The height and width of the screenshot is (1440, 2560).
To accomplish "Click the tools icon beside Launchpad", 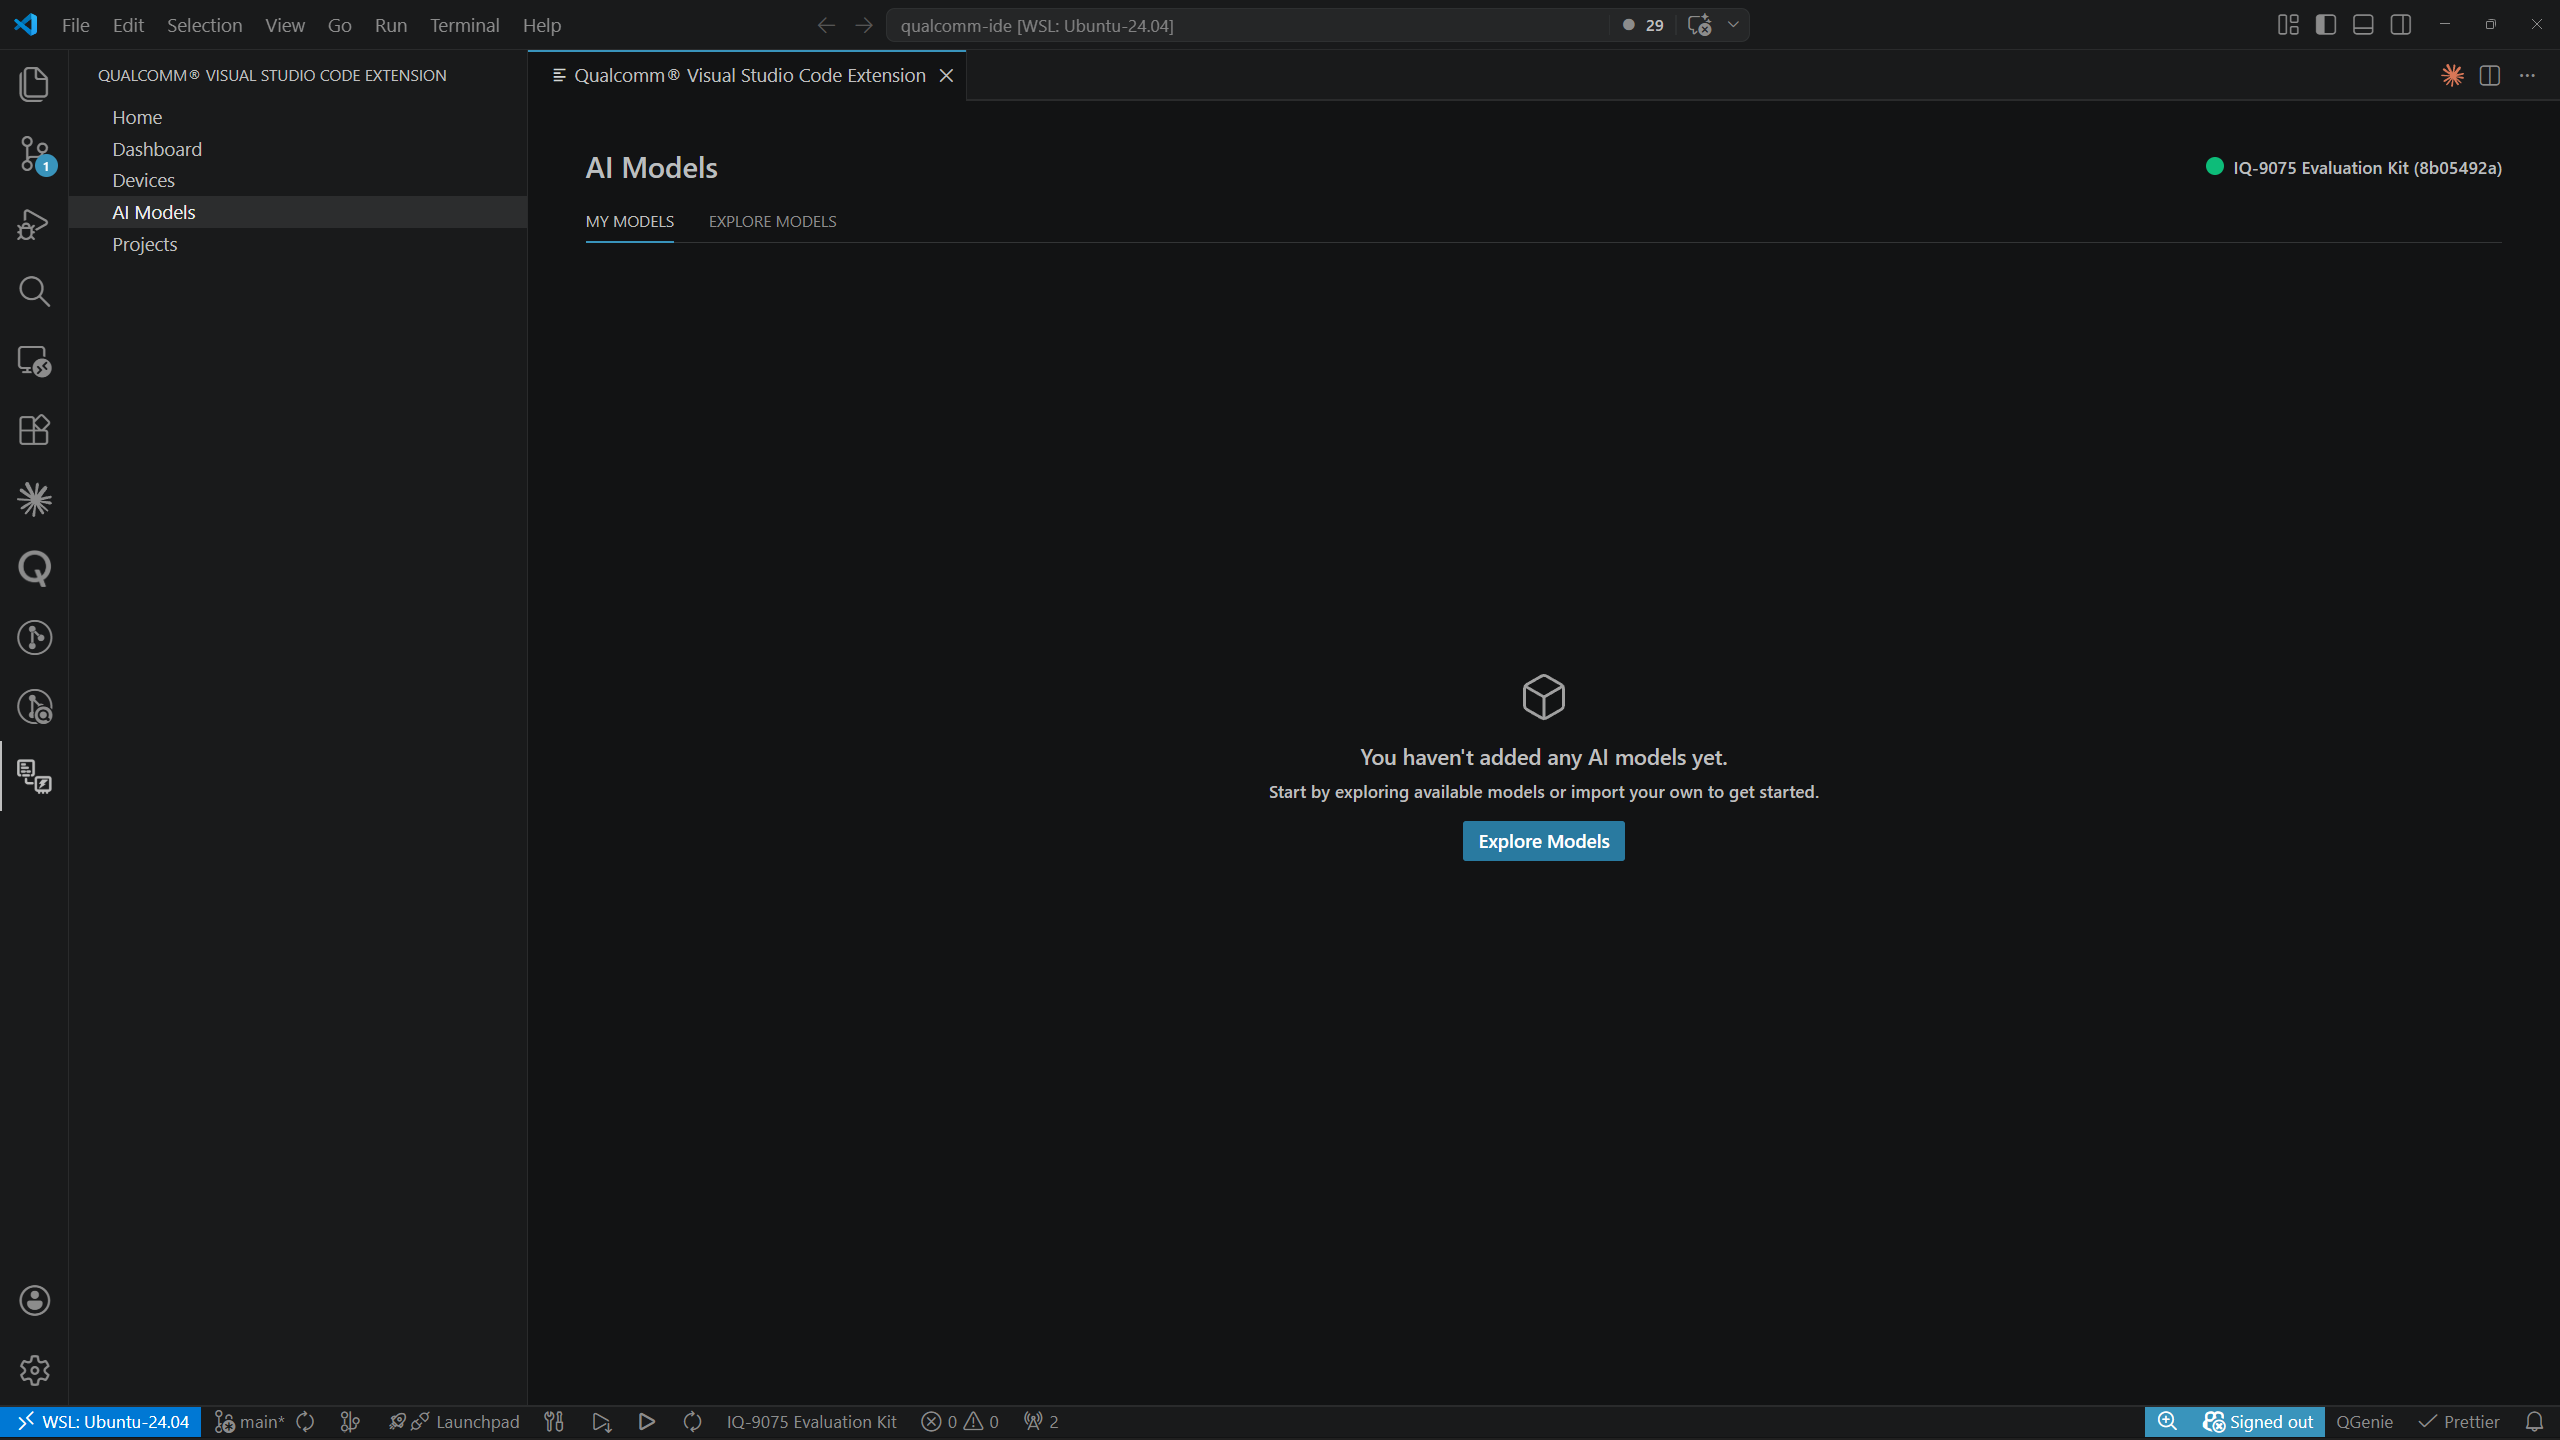I will tap(554, 1422).
